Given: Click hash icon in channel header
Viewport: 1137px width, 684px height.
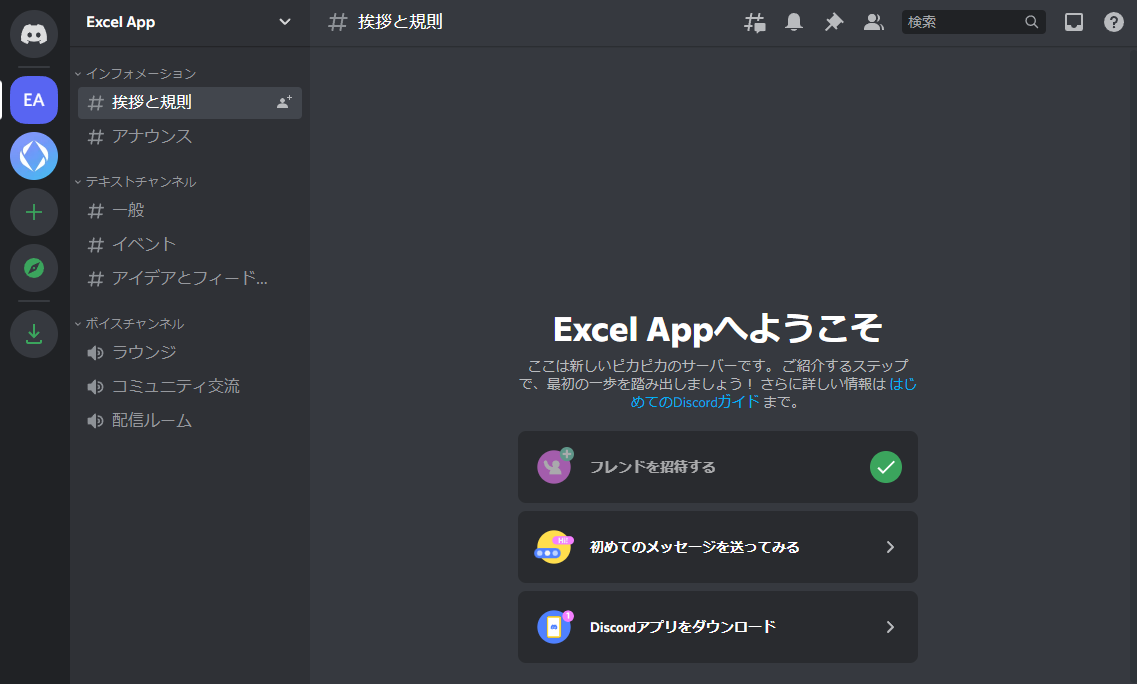Looking at the screenshot, I should click(337, 22).
